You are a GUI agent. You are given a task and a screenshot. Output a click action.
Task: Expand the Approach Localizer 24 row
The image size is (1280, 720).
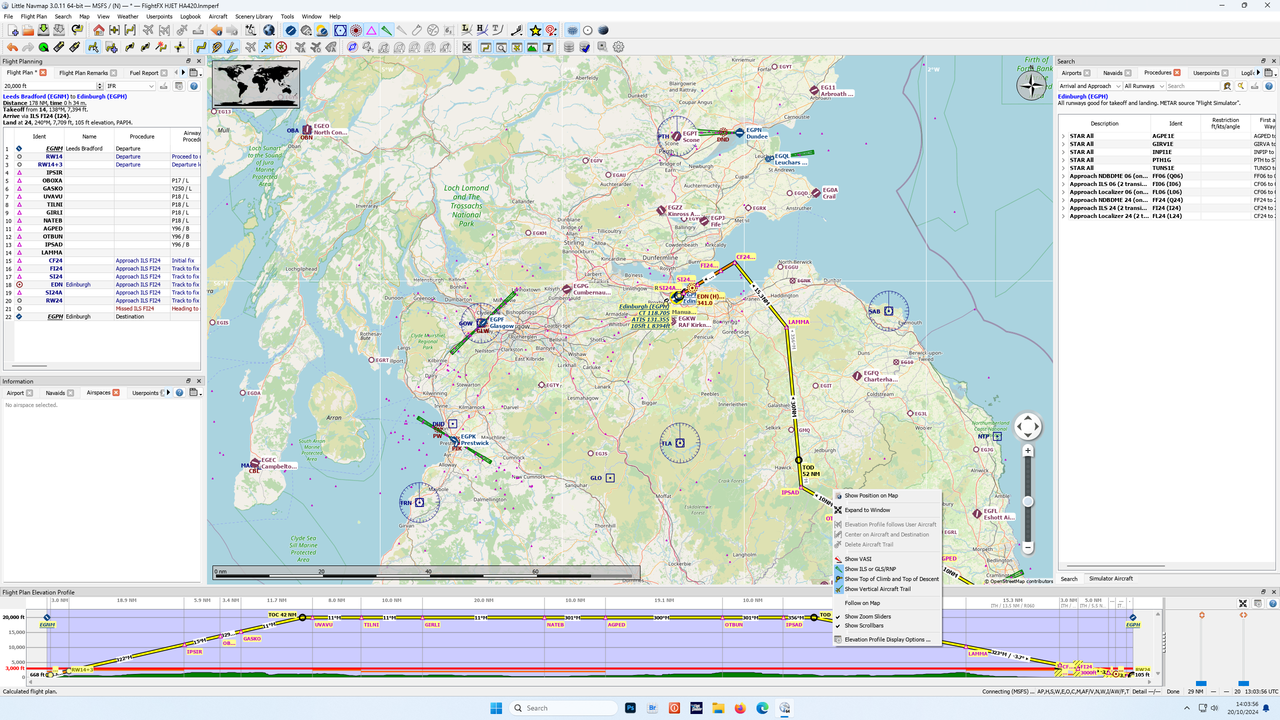click(1063, 216)
